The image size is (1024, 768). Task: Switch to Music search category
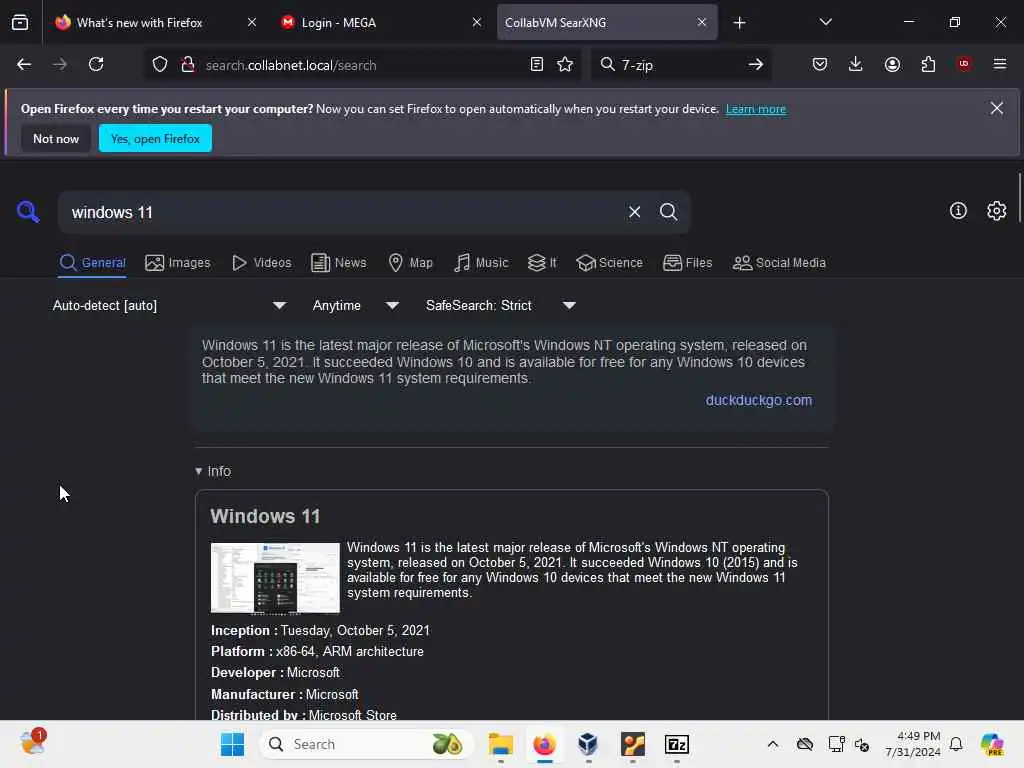[x=481, y=263]
